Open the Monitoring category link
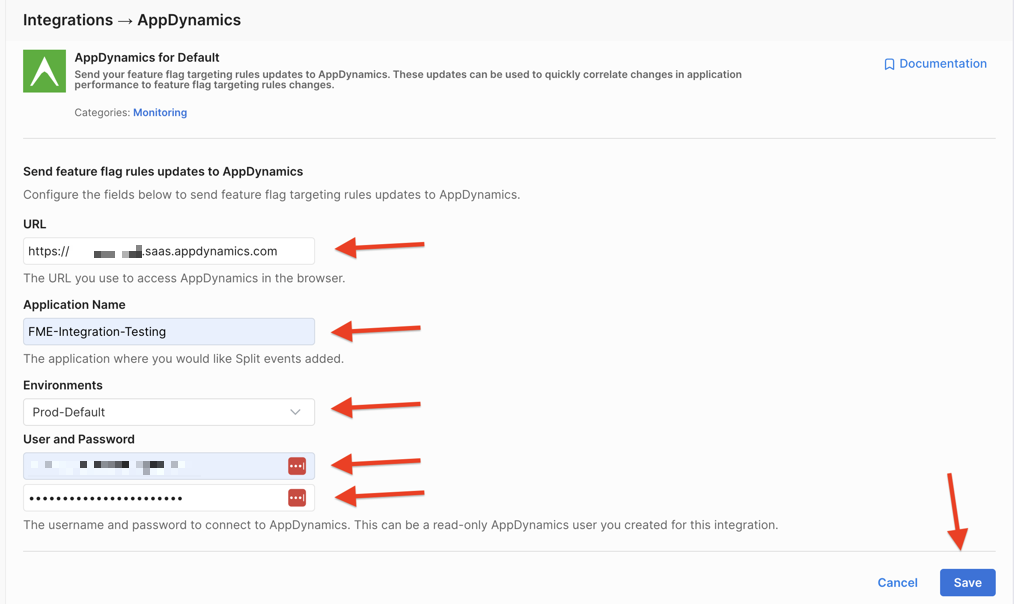Screen dimensions: 1024x604 [160, 113]
